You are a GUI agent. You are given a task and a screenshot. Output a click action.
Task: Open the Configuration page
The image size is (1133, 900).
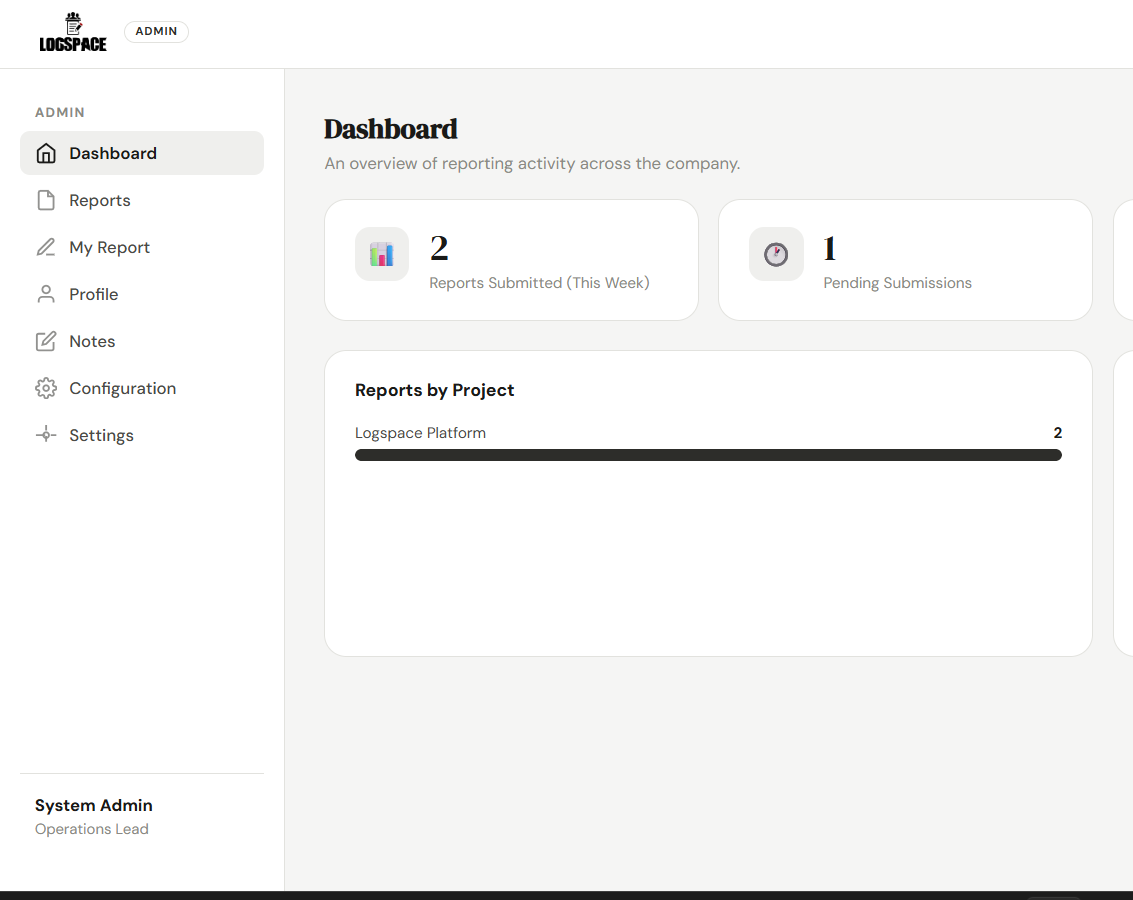click(x=142, y=388)
